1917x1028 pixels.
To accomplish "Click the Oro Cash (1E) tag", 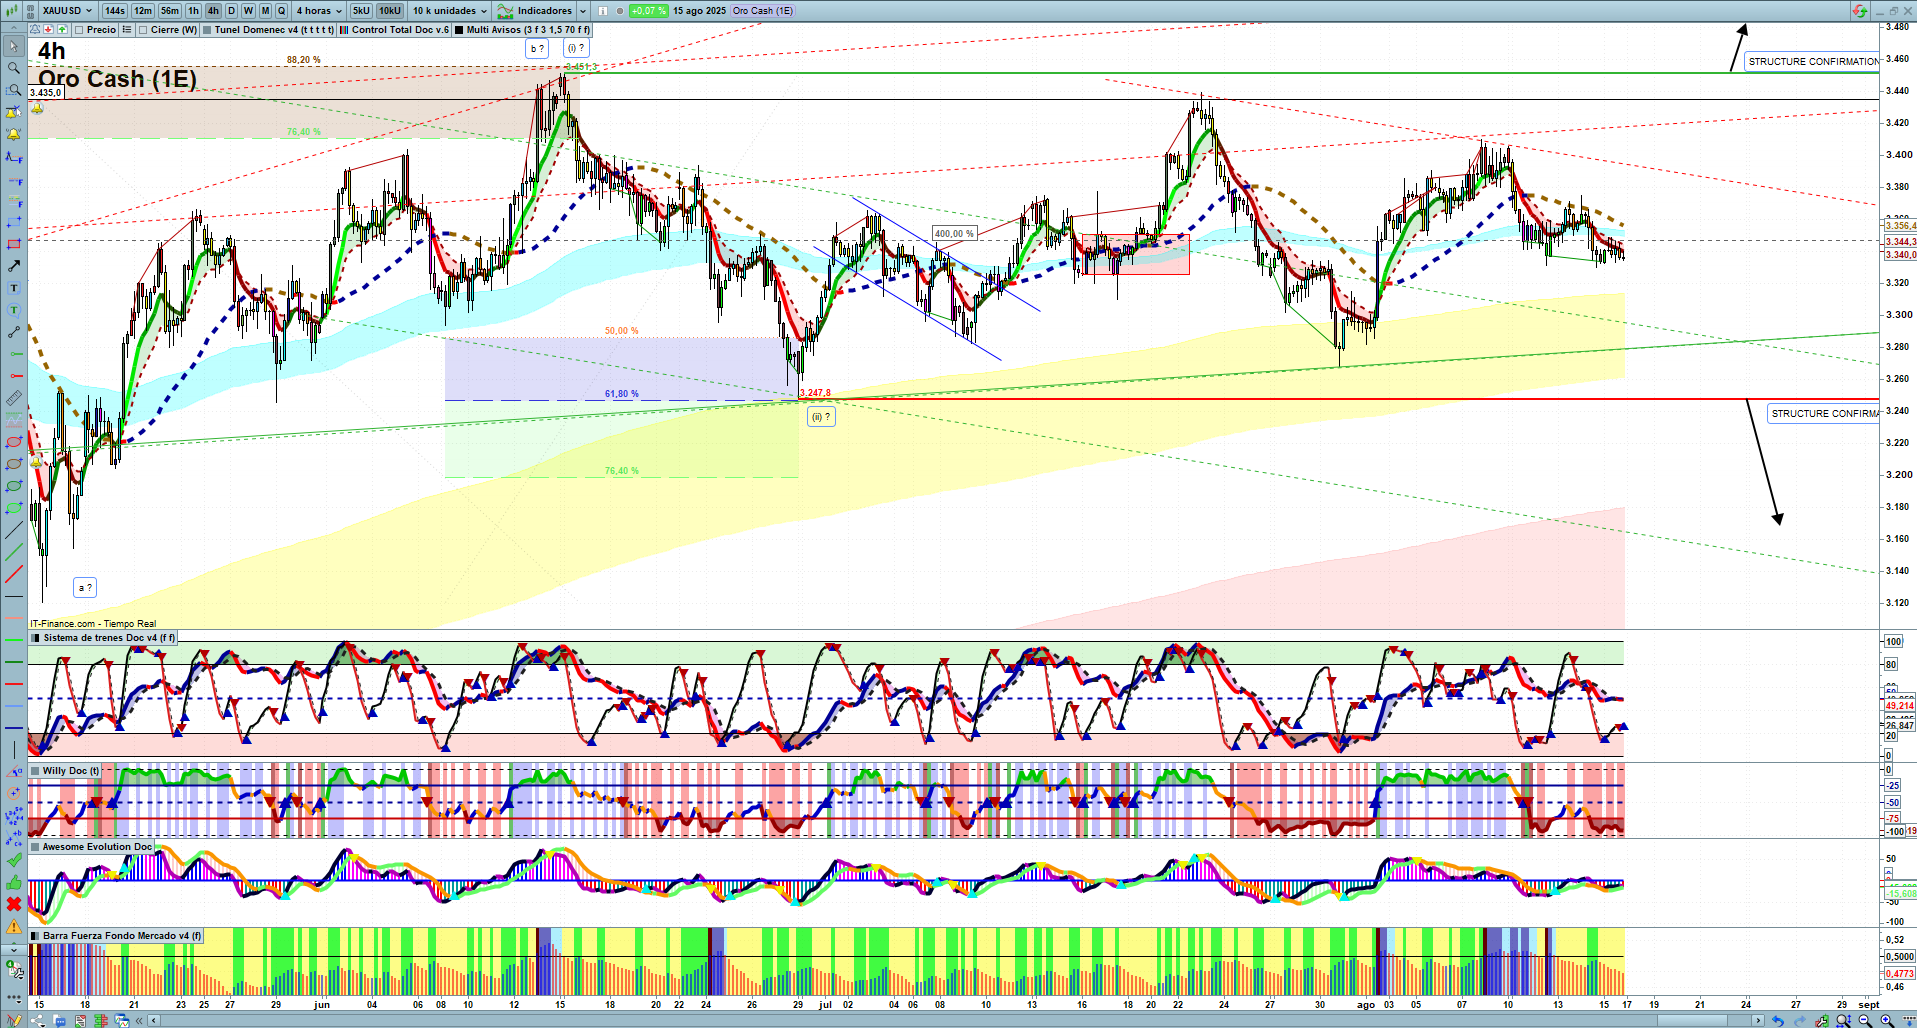I will click(763, 11).
